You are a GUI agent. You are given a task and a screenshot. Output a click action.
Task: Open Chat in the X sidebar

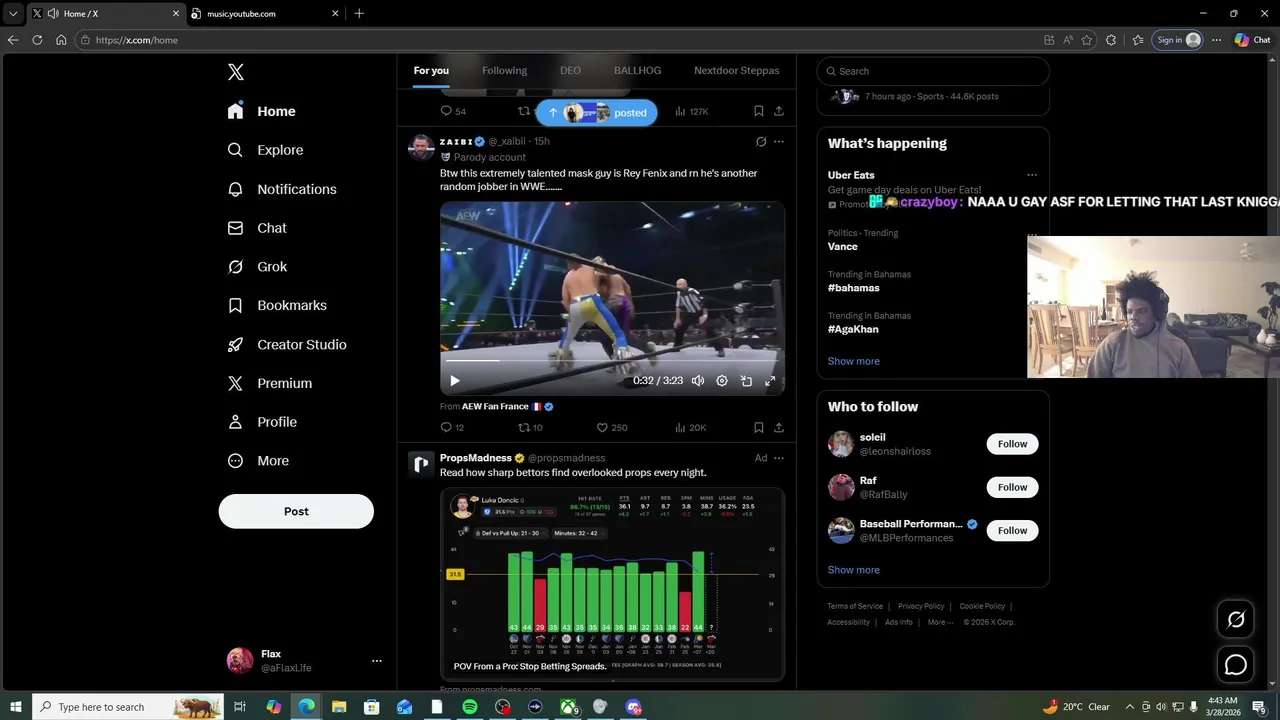click(257, 228)
